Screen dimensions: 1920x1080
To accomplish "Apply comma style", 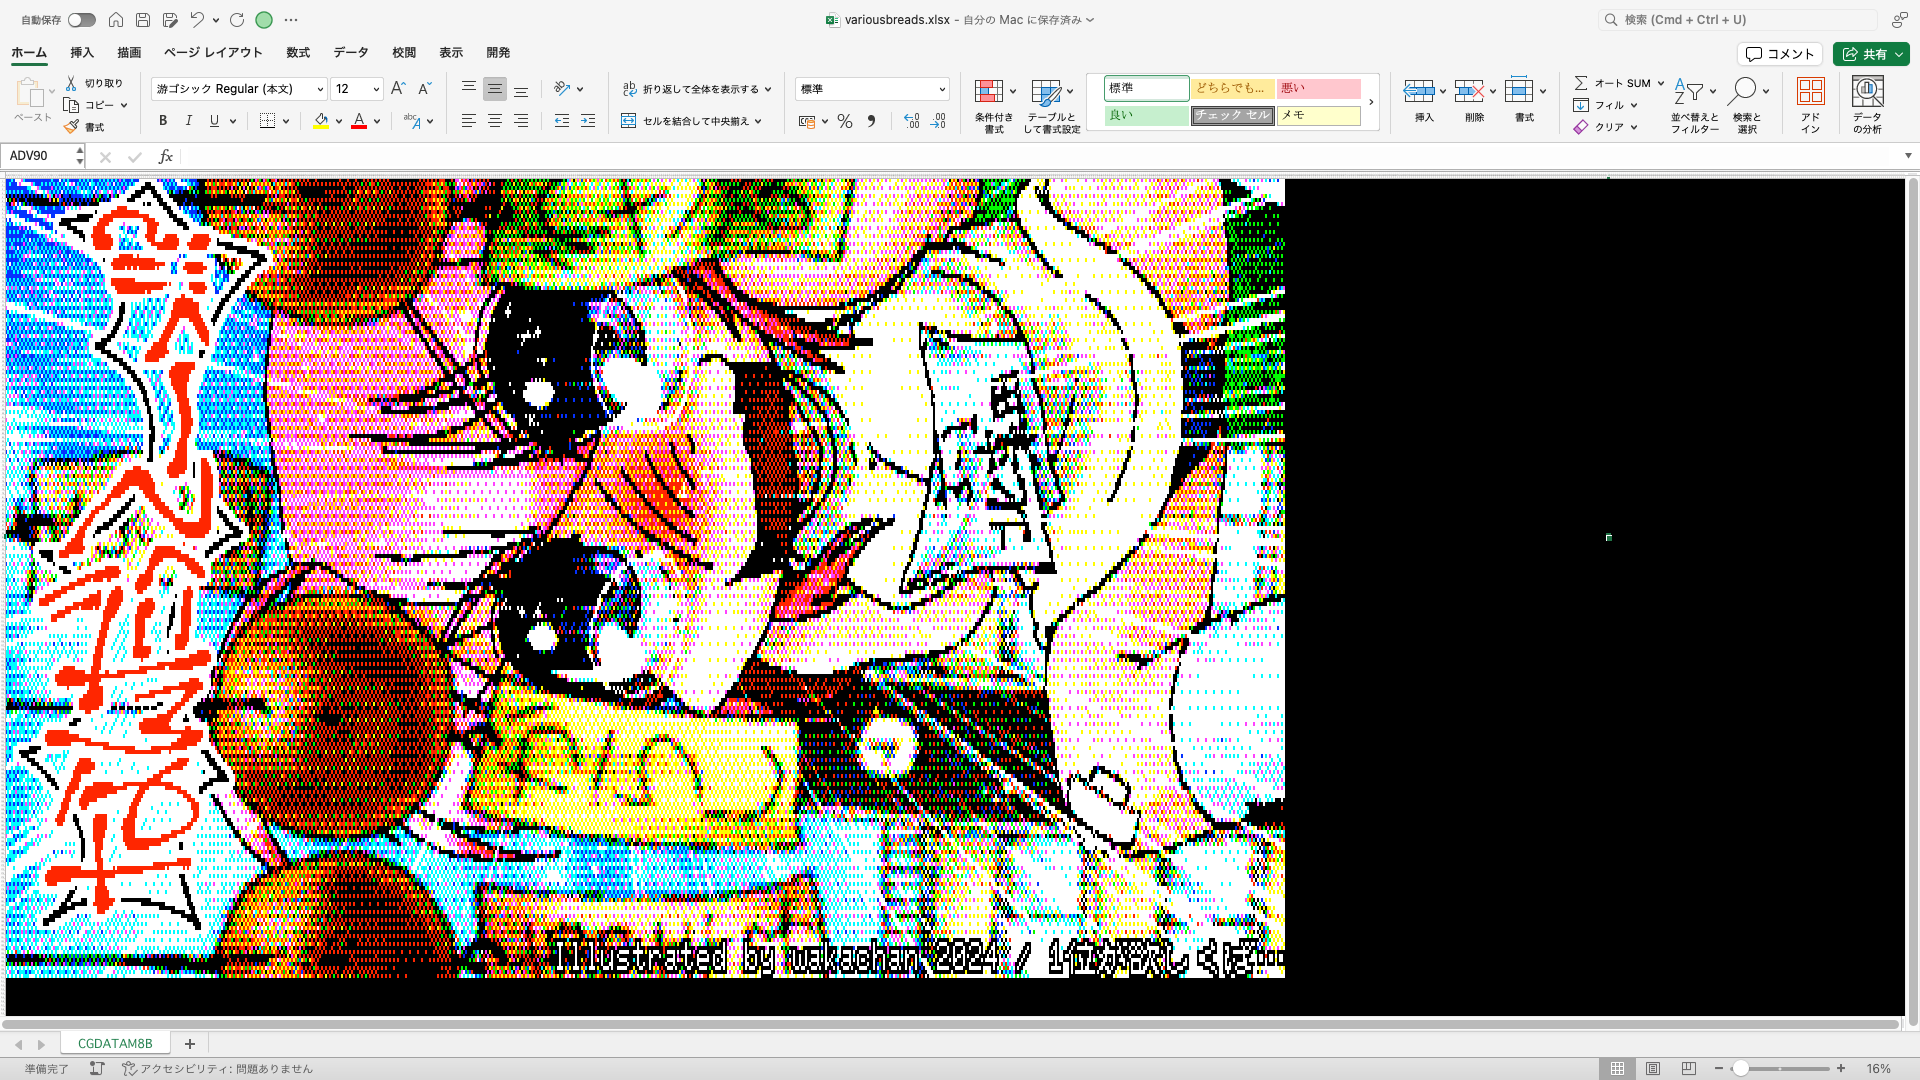I will point(871,121).
